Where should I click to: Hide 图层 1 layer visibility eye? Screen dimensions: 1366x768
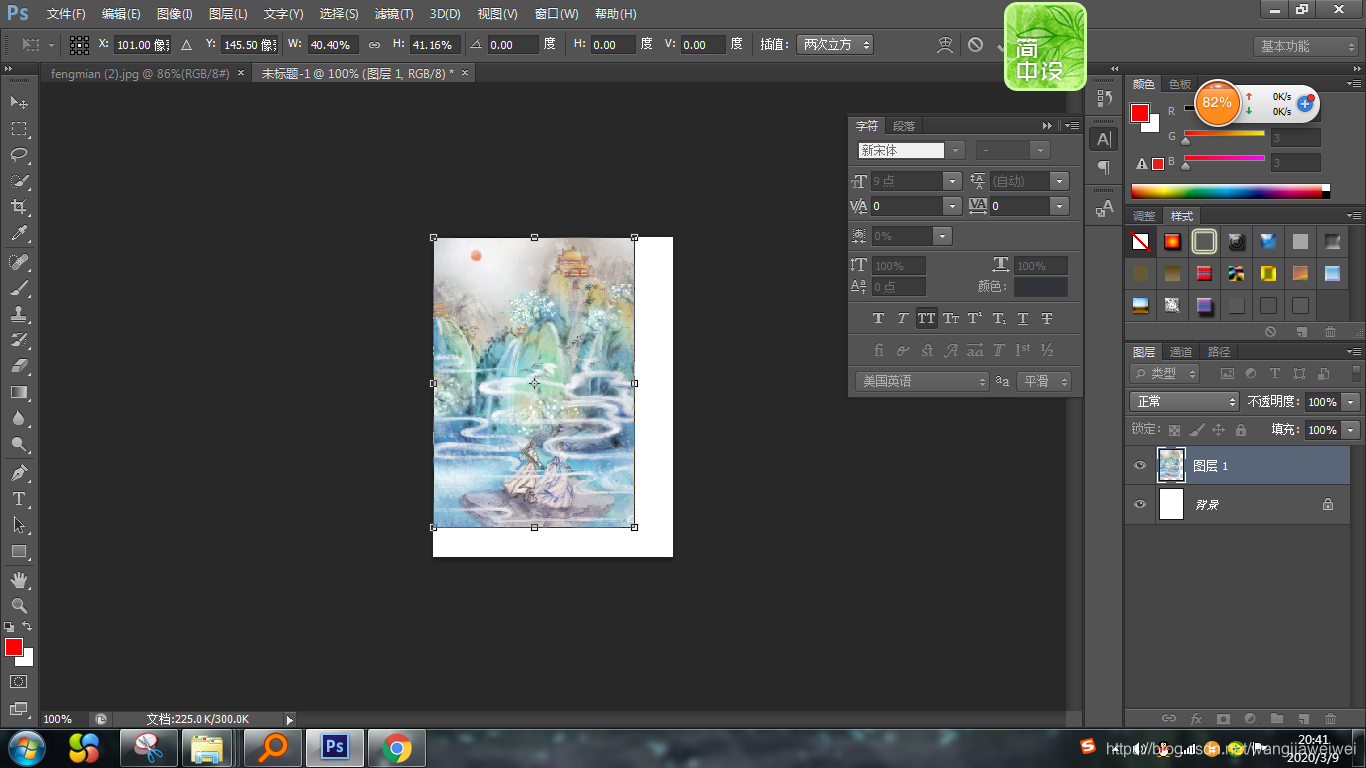[x=1140, y=466]
